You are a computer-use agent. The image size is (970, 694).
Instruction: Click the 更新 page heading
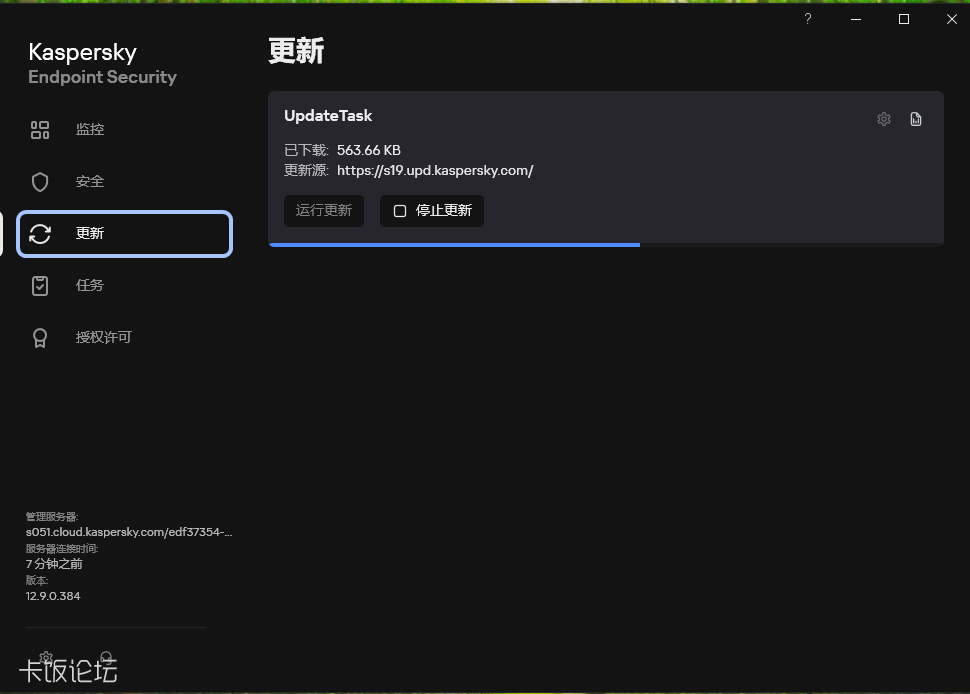[x=296, y=51]
